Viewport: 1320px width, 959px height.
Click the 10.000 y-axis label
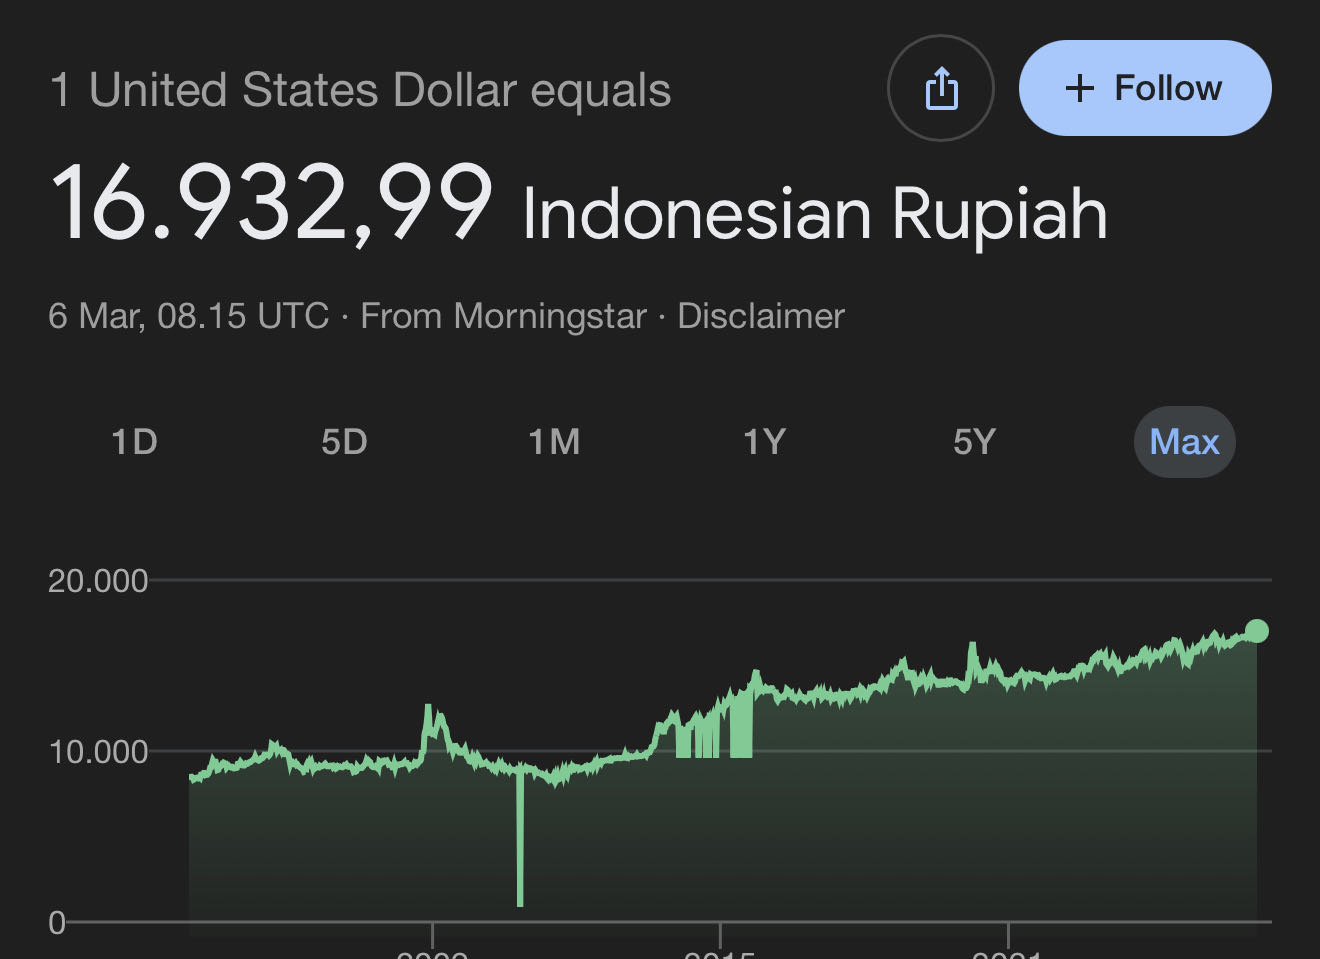coord(98,752)
